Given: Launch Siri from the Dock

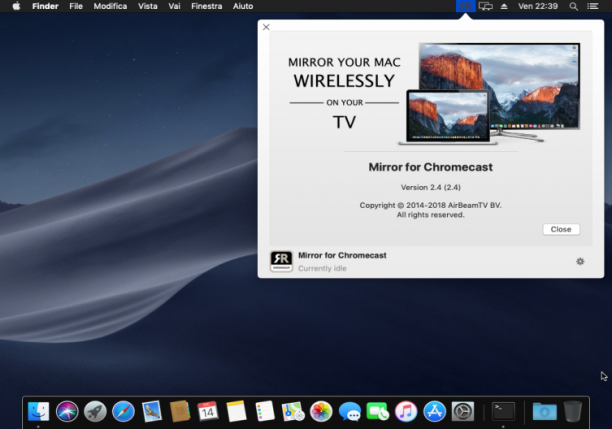Looking at the screenshot, I should tap(67, 411).
